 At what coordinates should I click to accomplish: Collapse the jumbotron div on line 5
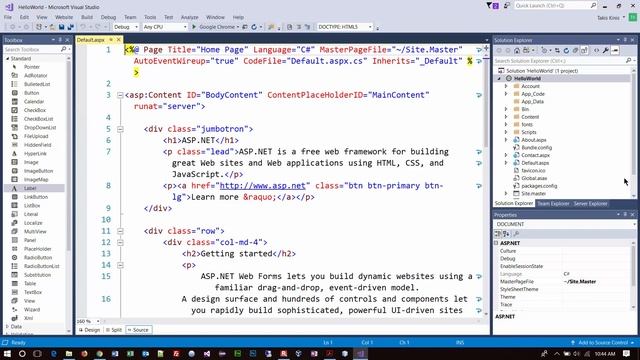tap(120, 129)
